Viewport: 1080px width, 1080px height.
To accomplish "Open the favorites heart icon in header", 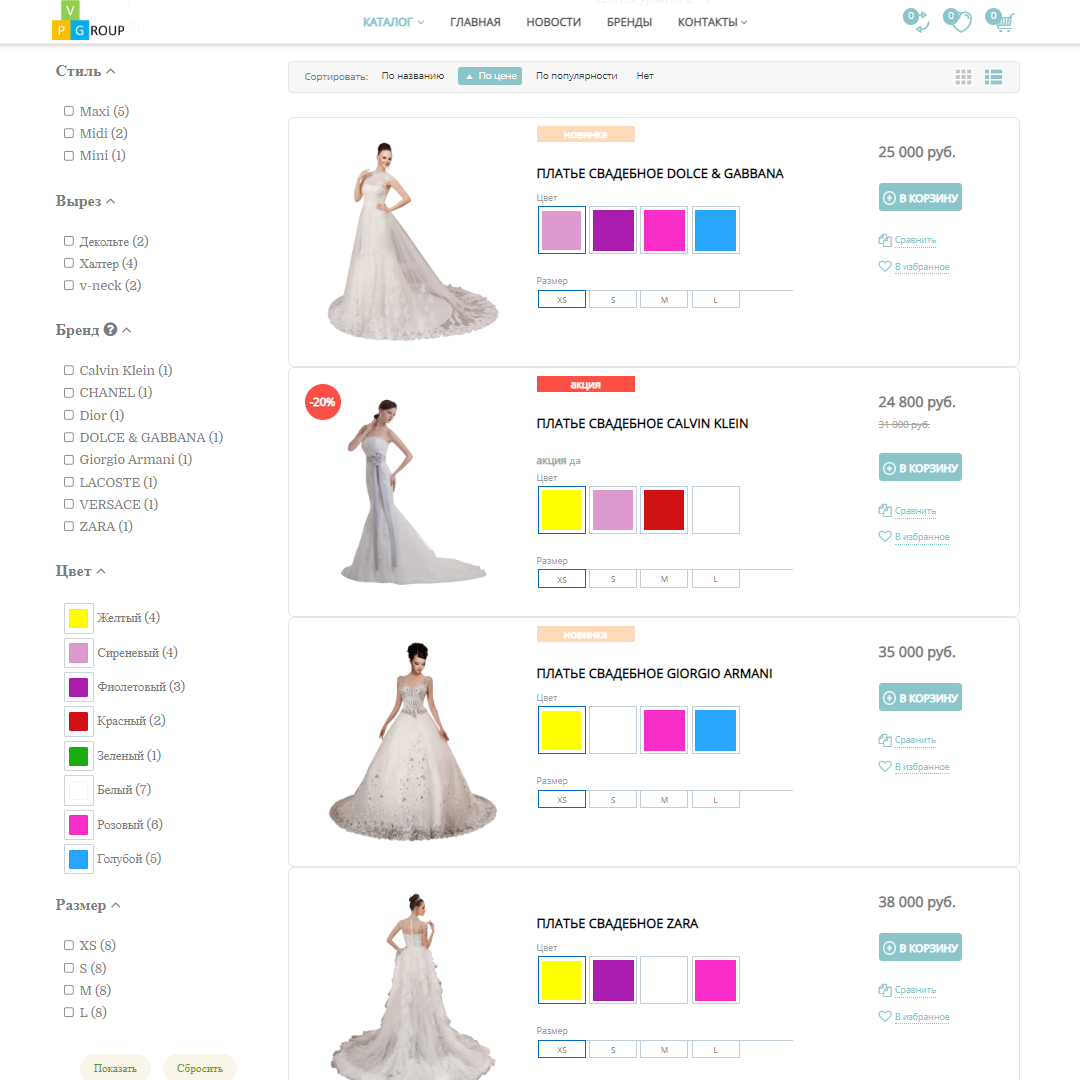I will 961,23.
